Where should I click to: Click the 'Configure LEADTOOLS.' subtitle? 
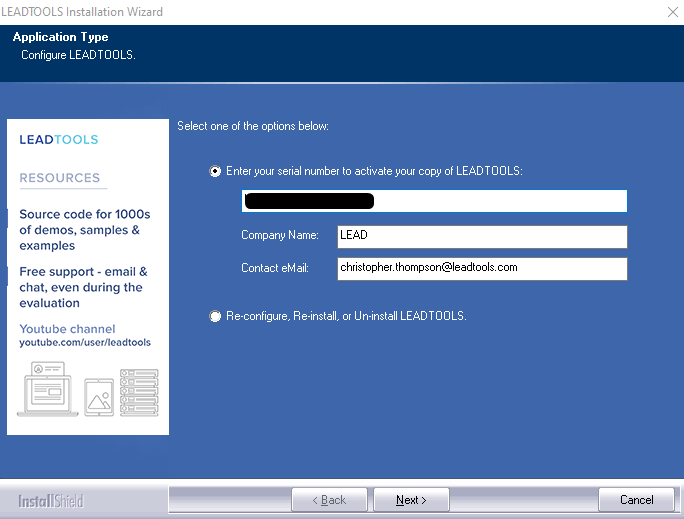point(79,55)
